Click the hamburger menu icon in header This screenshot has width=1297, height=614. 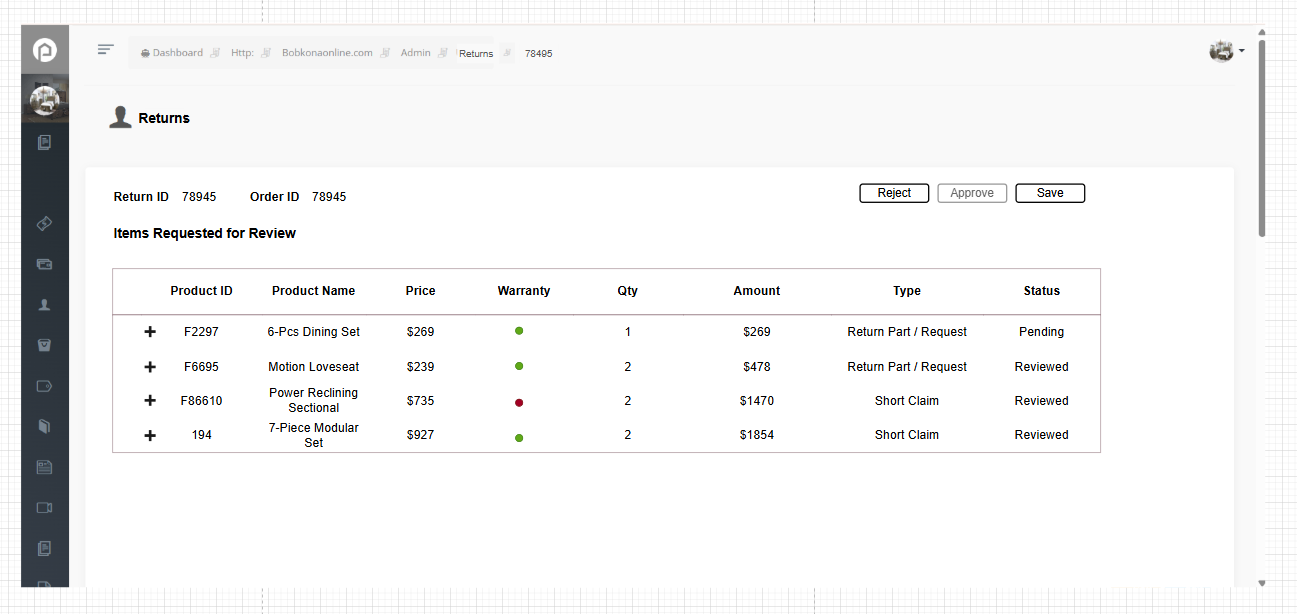point(105,50)
